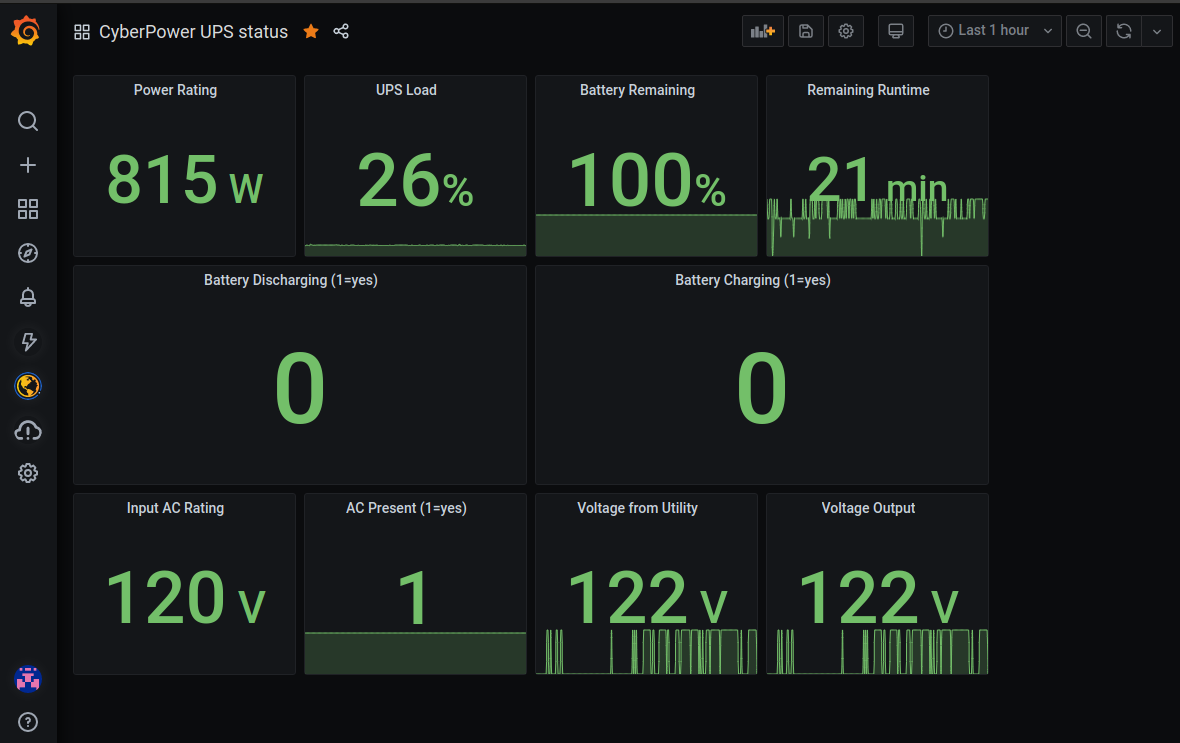The width and height of the screenshot is (1180, 743).
Task: Open the Help question mark icon
Action: coord(28,722)
